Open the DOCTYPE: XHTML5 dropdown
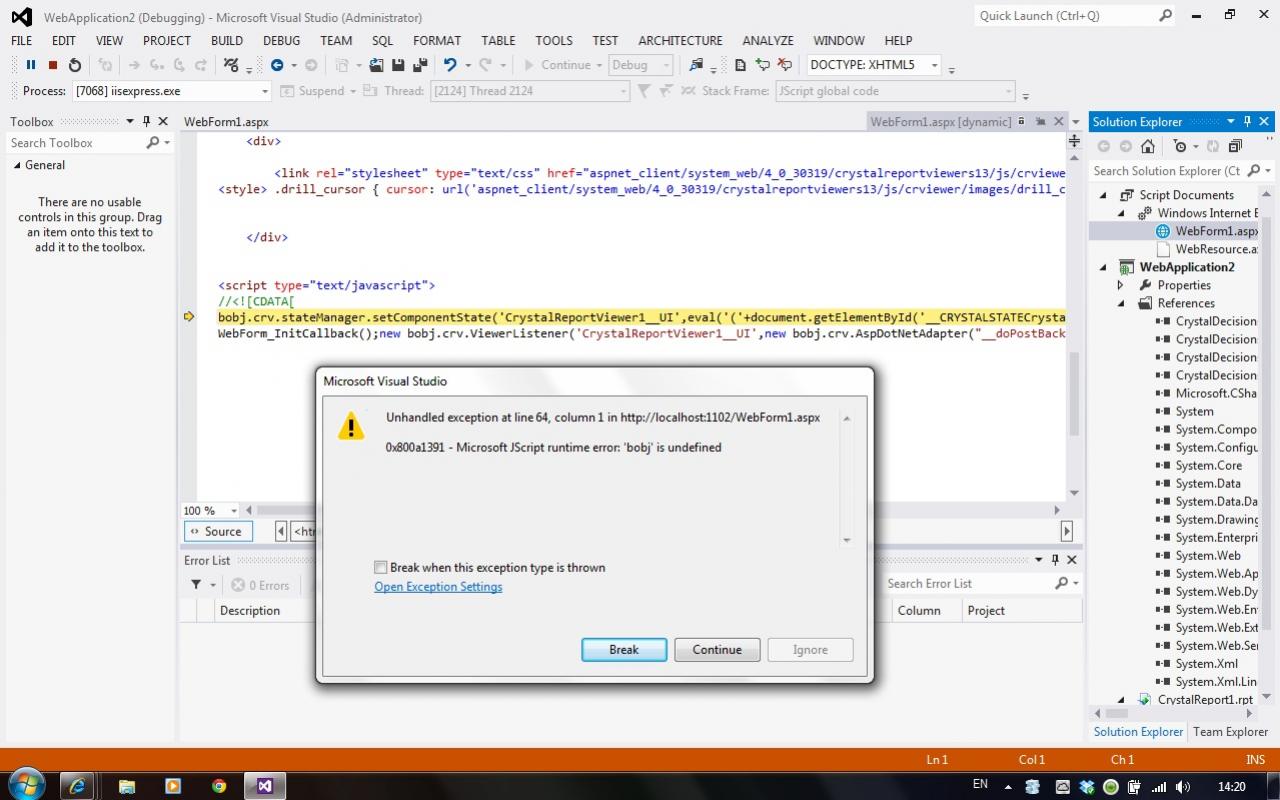Viewport: 1280px width, 800px height. pyautogui.click(x=934, y=65)
